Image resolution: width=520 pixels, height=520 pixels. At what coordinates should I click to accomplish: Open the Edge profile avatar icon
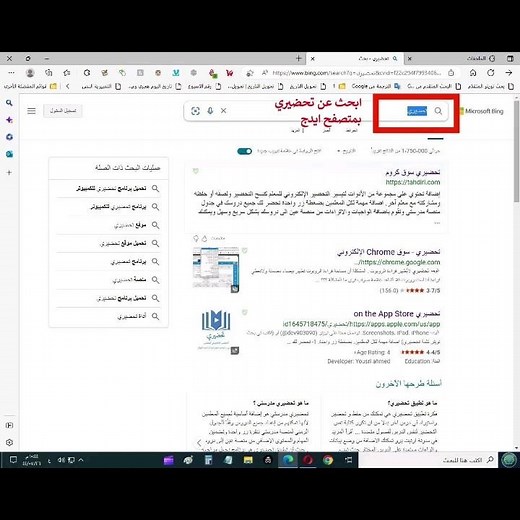click(x=30, y=73)
